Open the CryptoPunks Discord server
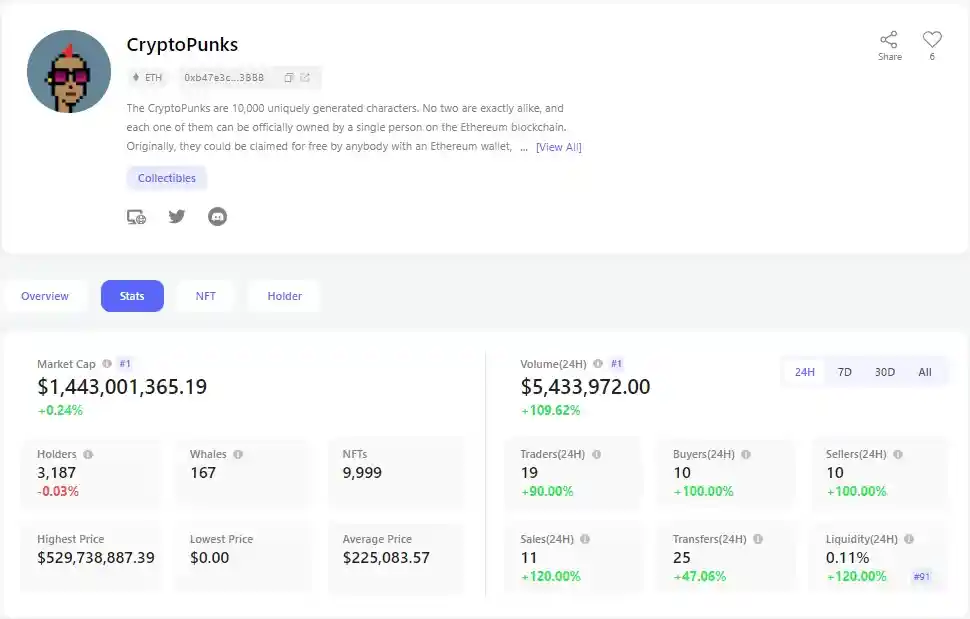The width and height of the screenshot is (970, 619). (217, 216)
